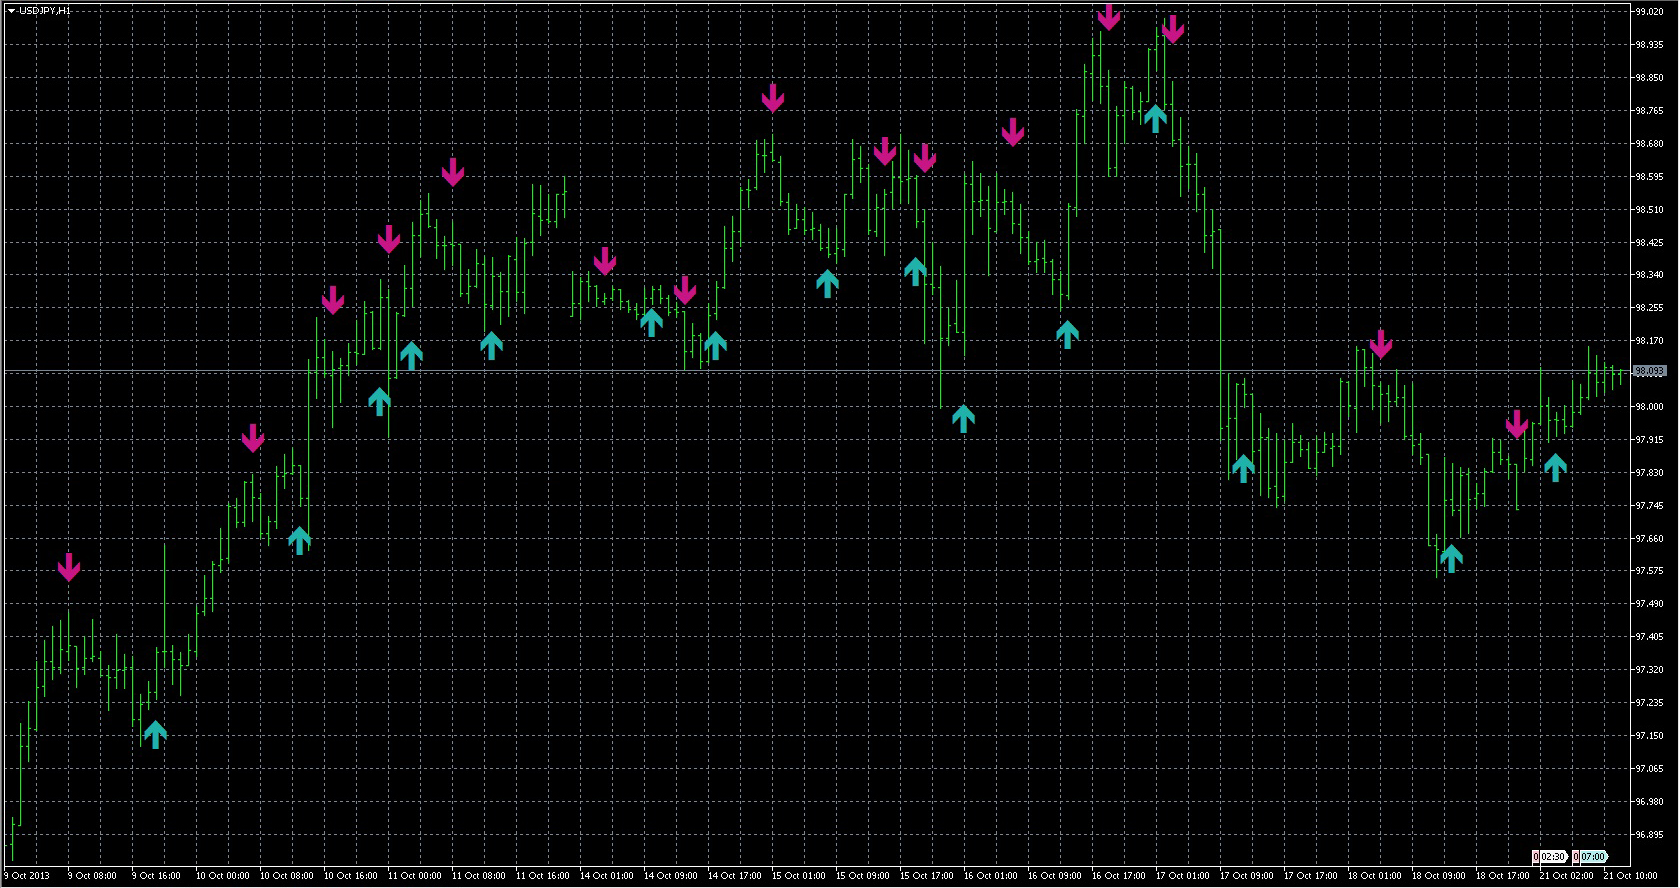Image resolution: width=1680 pixels, height=888 pixels.
Task: Click the 99.020 price scale label
Action: (1649, 12)
